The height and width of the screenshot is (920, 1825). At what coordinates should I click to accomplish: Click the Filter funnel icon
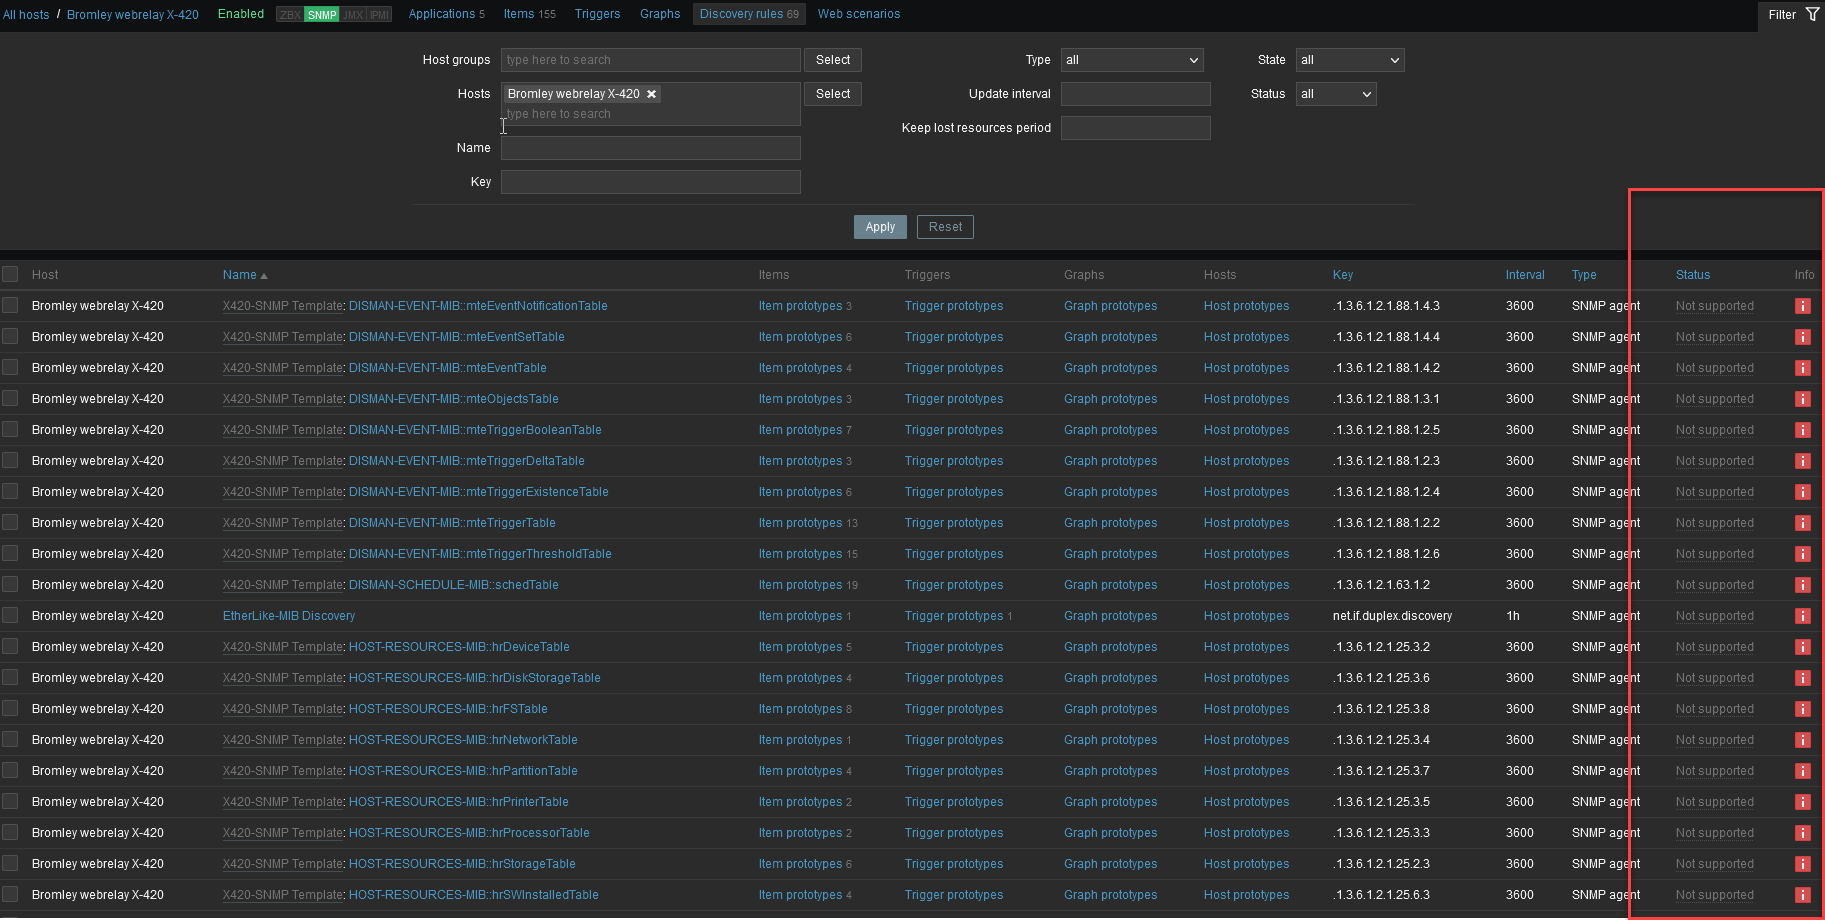(1812, 14)
